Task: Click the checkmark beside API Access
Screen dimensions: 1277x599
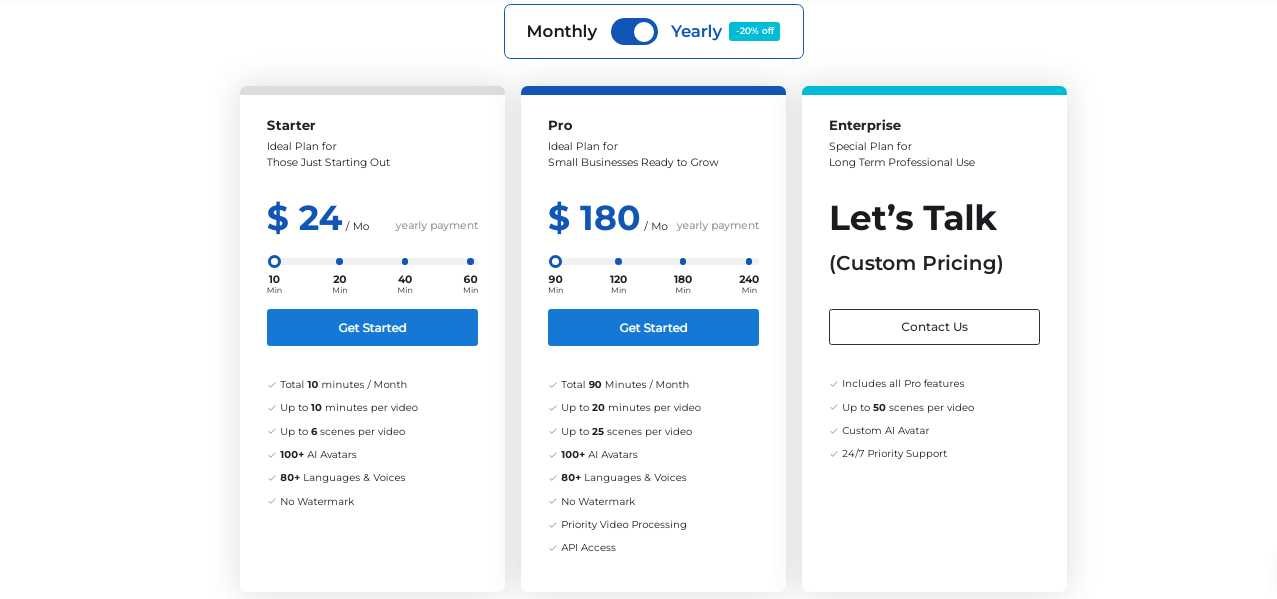Action: [x=553, y=548]
